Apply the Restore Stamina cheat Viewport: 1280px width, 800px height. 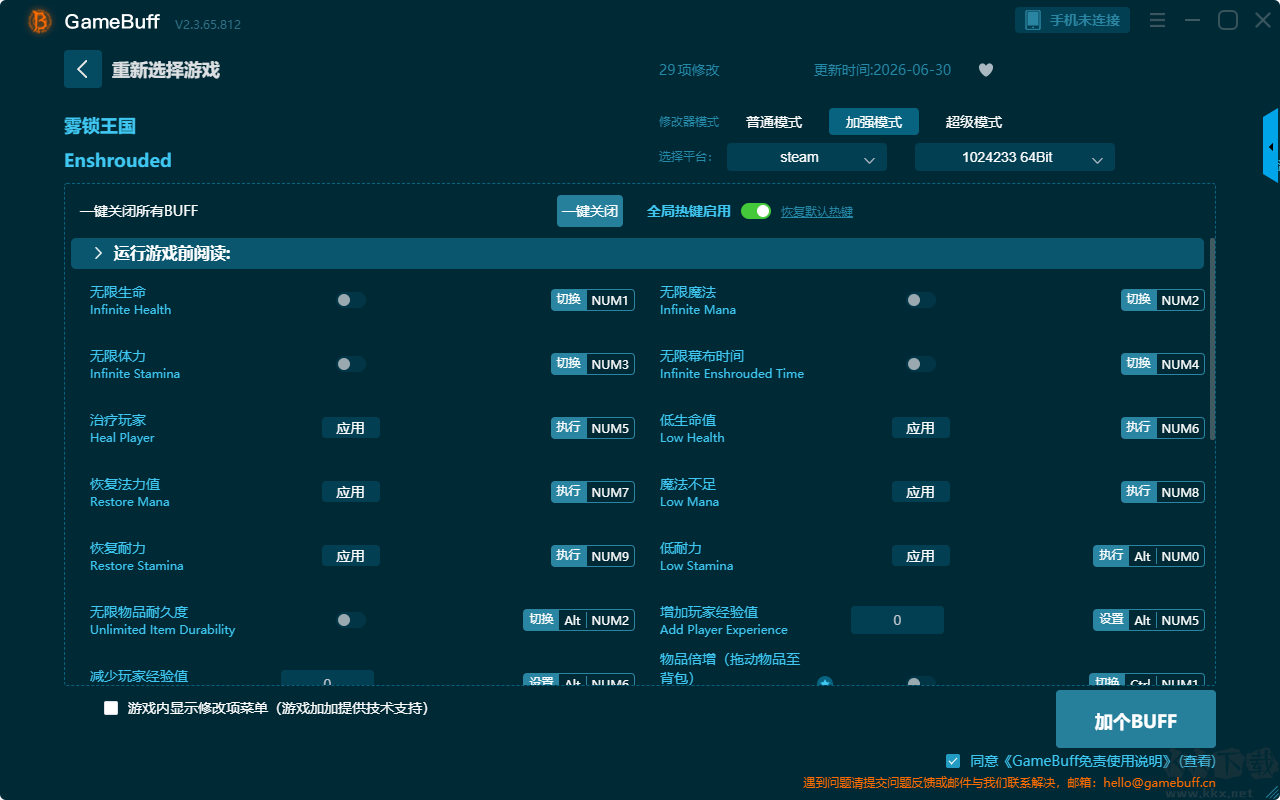coord(351,556)
